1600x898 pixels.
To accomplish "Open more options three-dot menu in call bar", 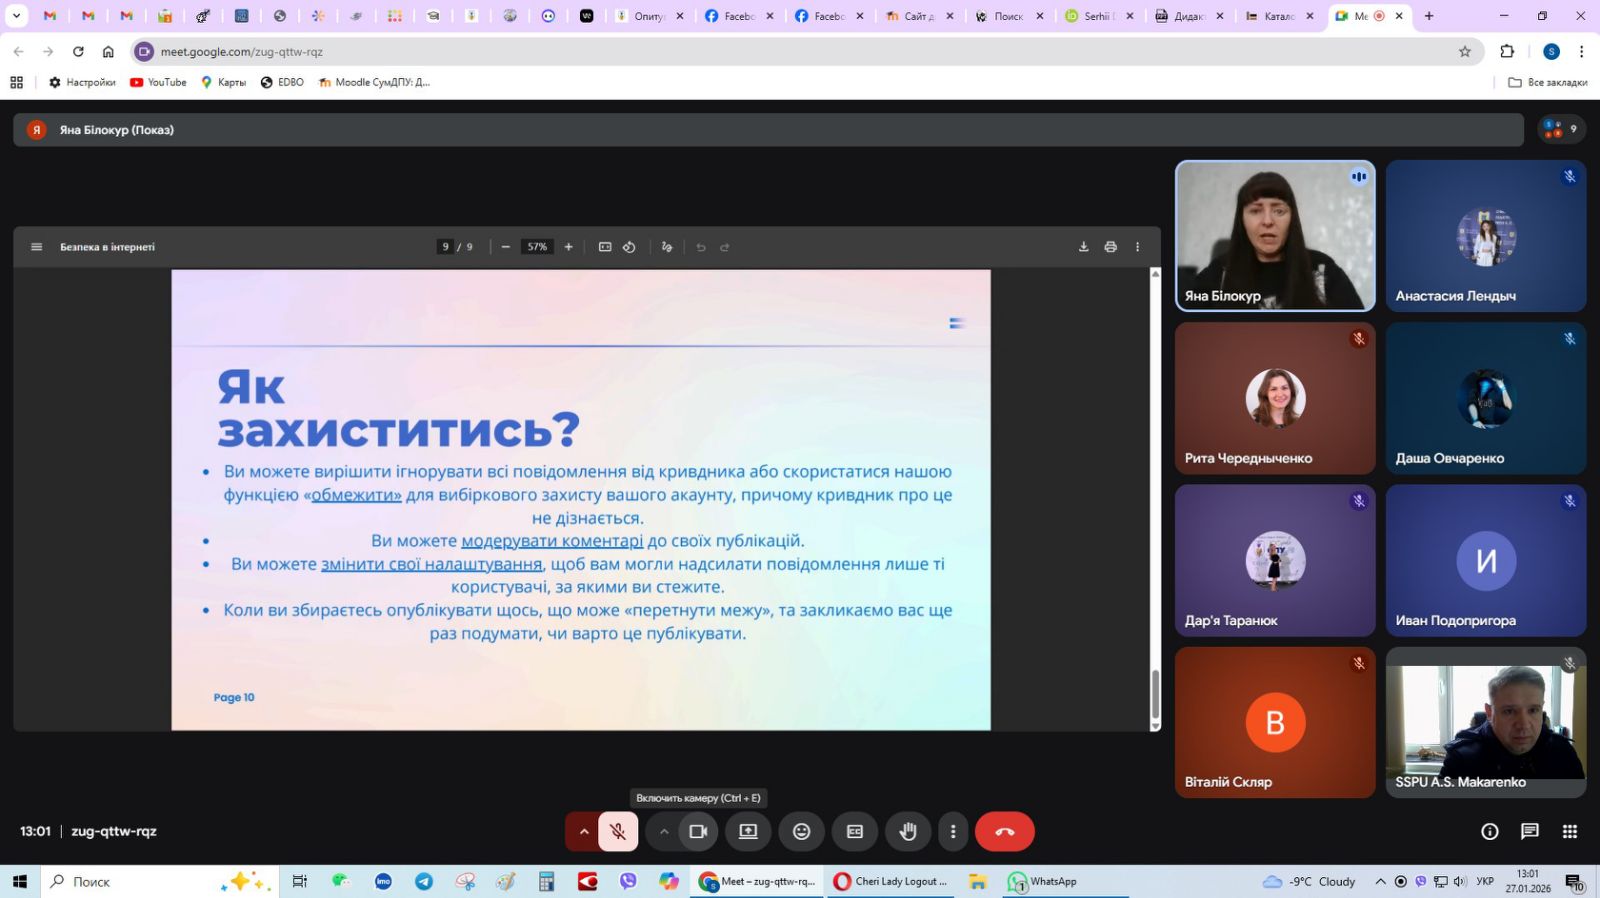I will (952, 831).
